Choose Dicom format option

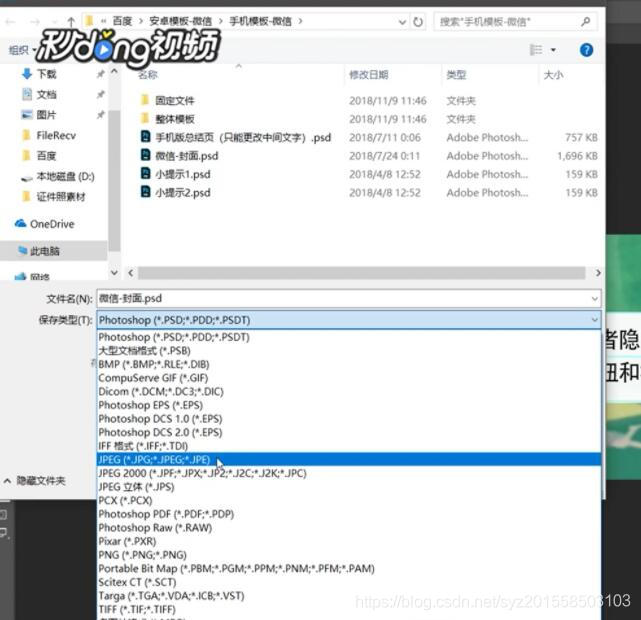pos(349,392)
